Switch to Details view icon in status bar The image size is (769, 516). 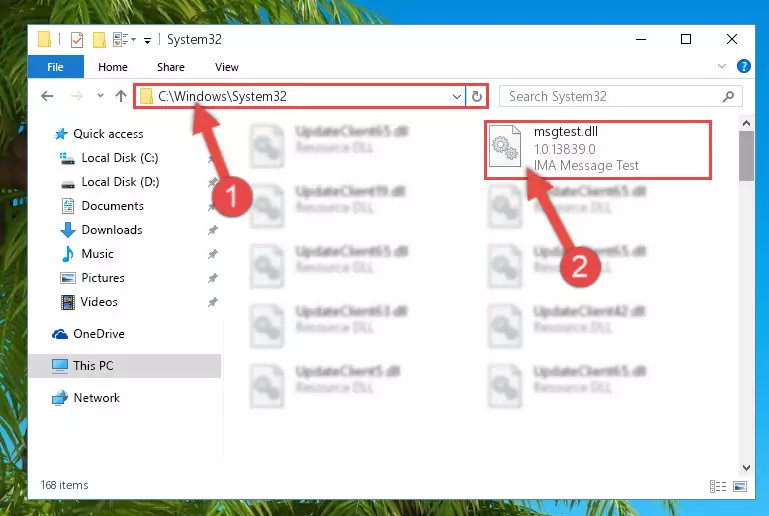718,487
